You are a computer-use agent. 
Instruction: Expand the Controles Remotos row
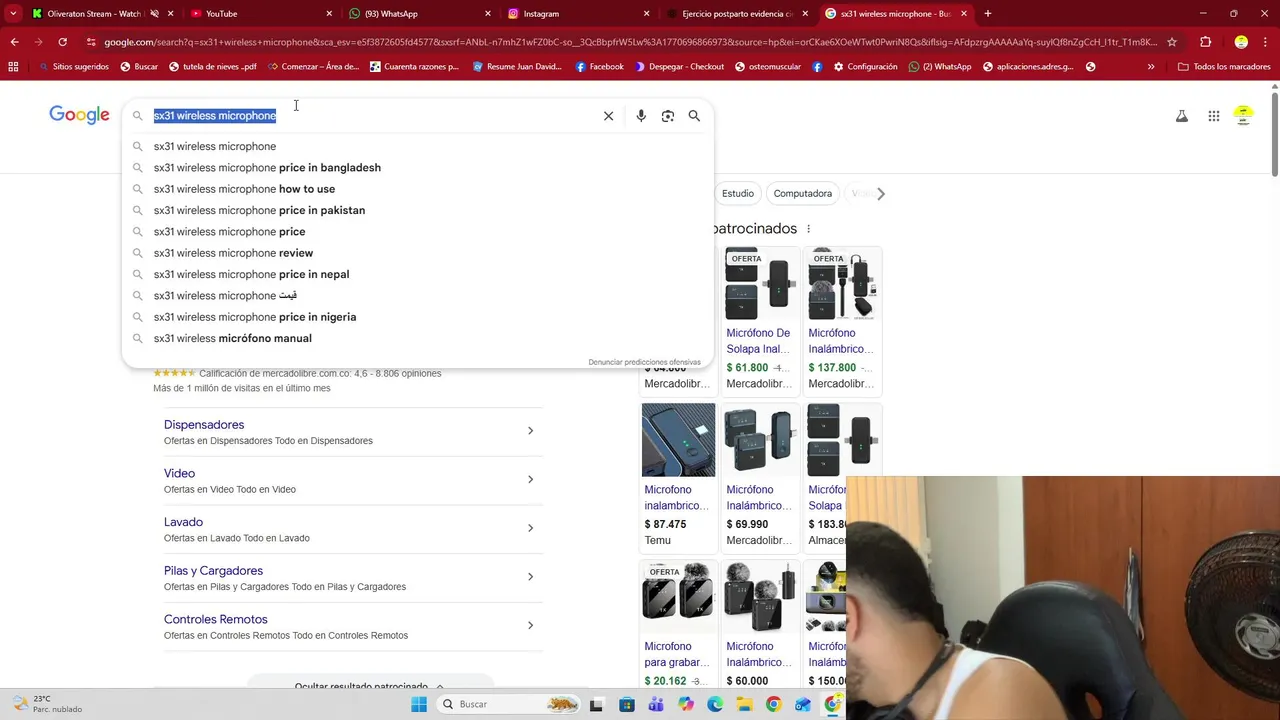tap(353, 626)
